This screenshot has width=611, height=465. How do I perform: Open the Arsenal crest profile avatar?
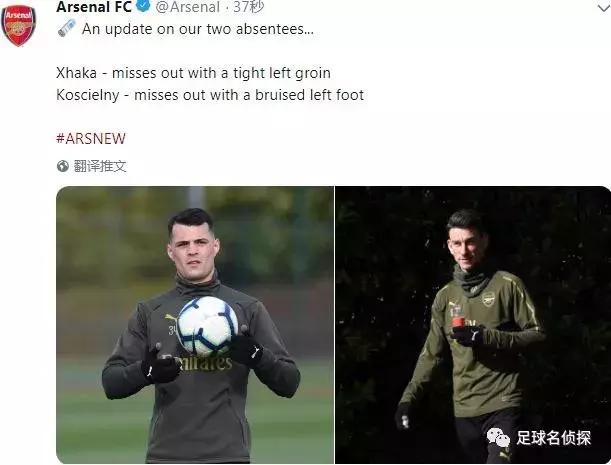(18, 26)
